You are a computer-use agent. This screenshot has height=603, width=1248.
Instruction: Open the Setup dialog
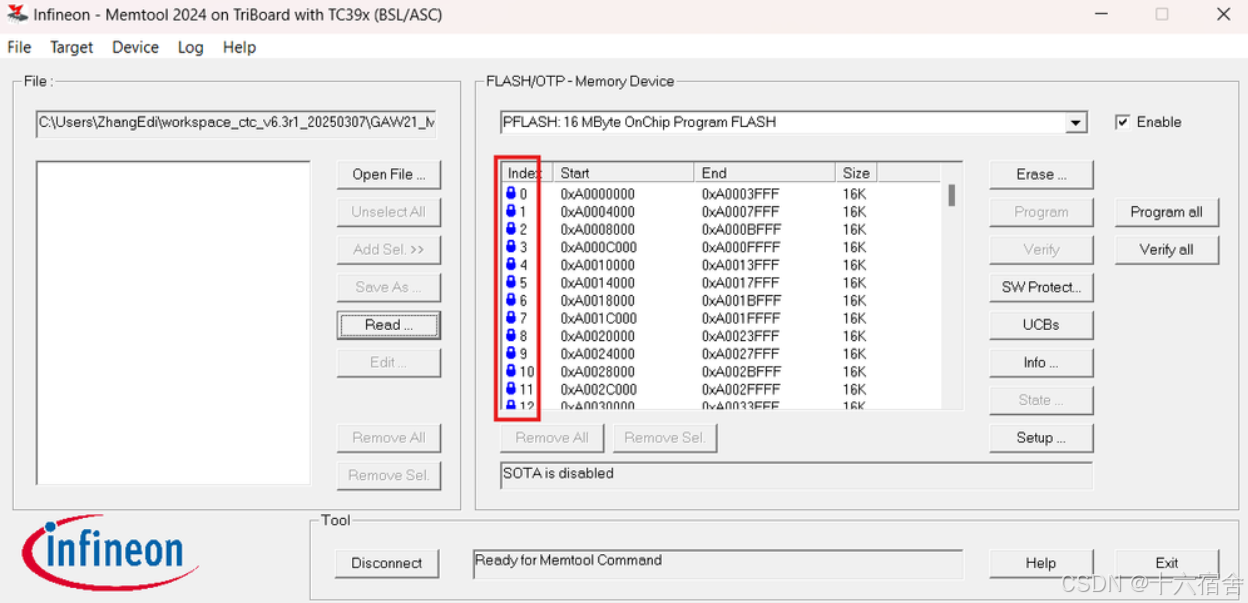click(x=1041, y=438)
